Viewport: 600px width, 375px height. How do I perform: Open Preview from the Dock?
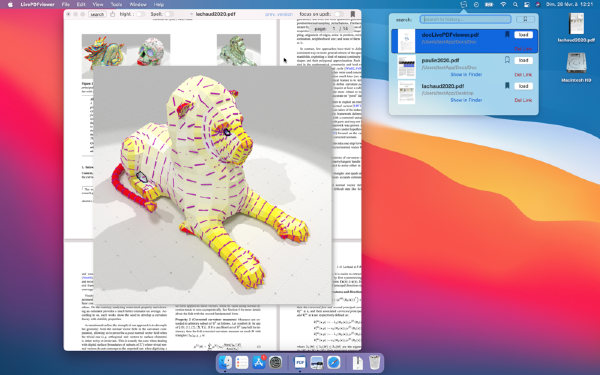(x=317, y=362)
